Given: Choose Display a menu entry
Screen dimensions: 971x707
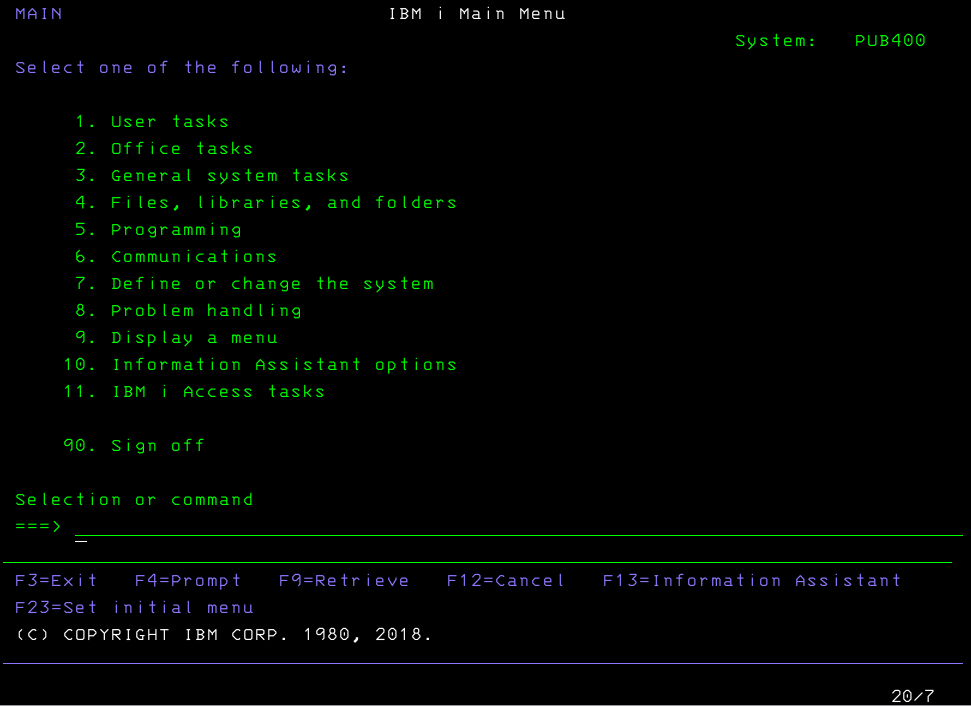Looking at the screenshot, I should (x=176, y=338).
